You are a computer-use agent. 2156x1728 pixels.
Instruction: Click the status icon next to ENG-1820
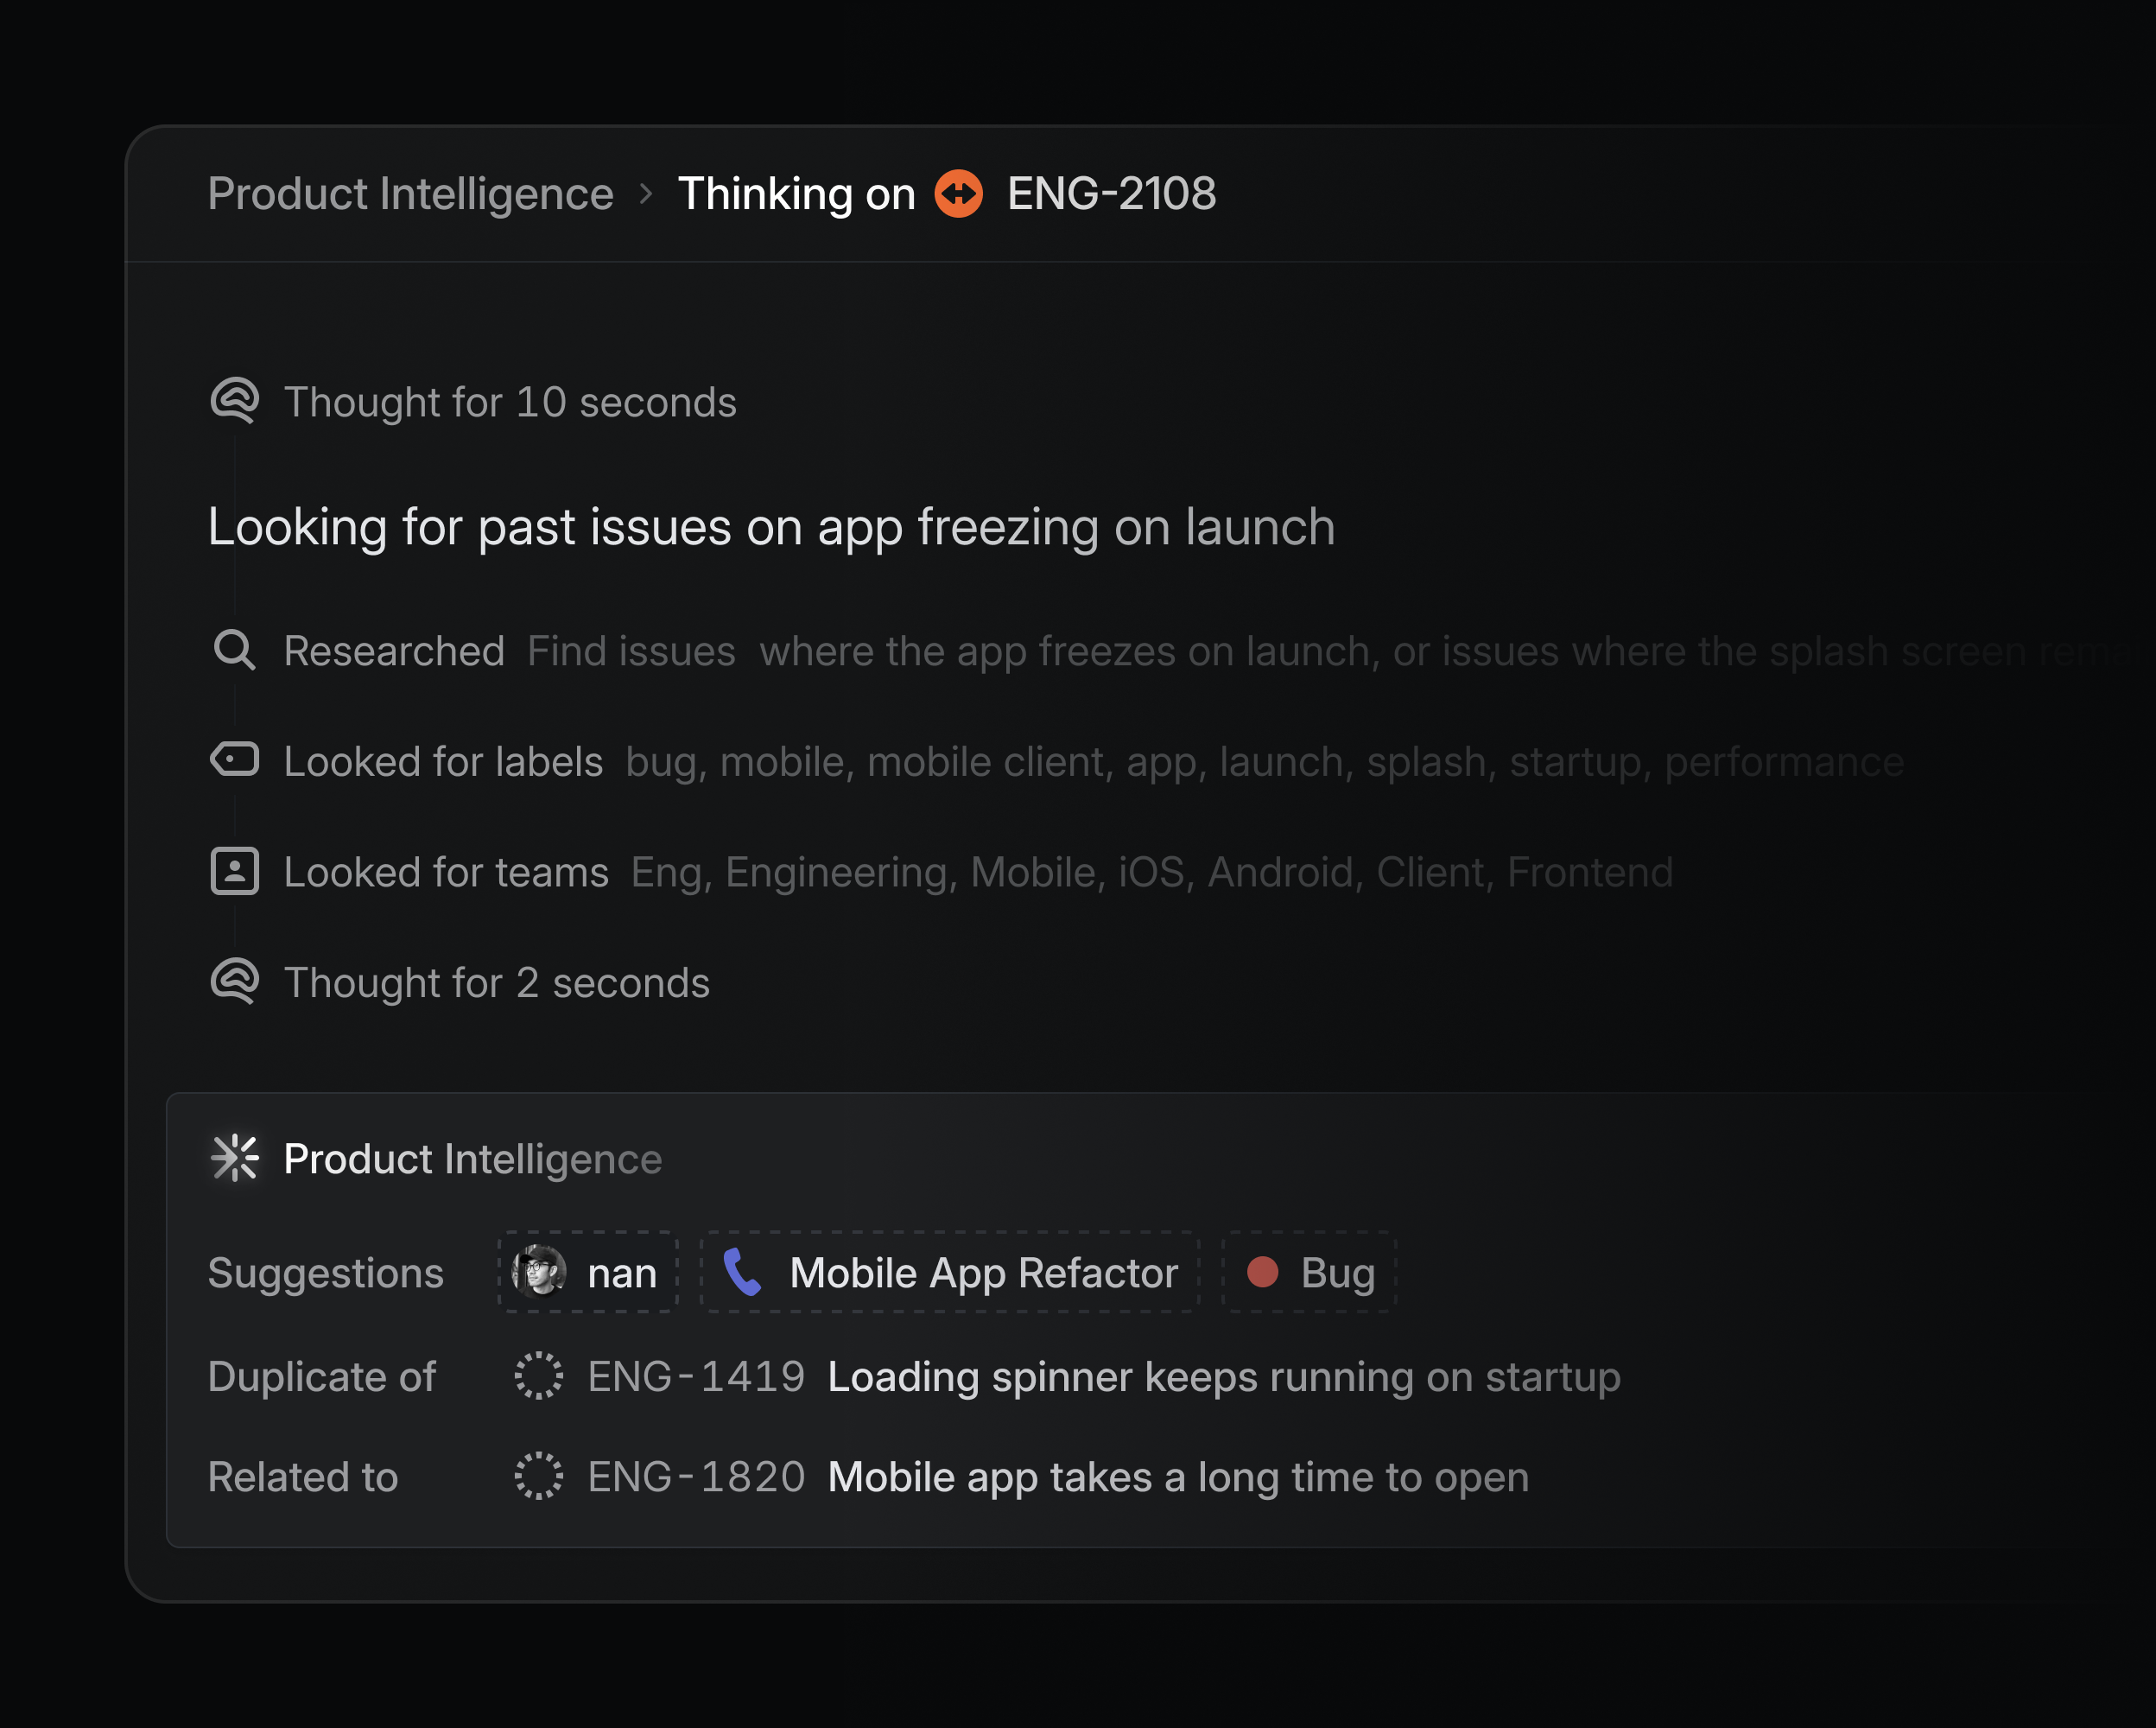pos(539,1476)
